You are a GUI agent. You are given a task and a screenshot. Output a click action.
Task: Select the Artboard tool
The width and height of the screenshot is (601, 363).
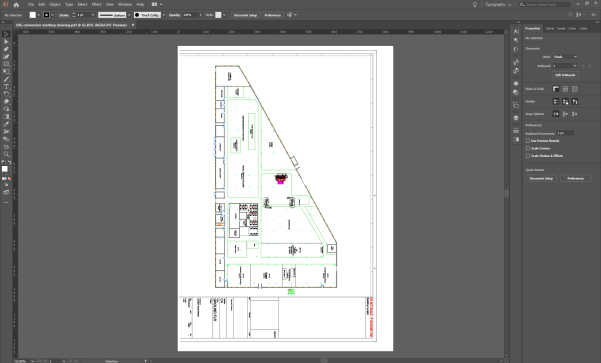[x=6, y=146]
